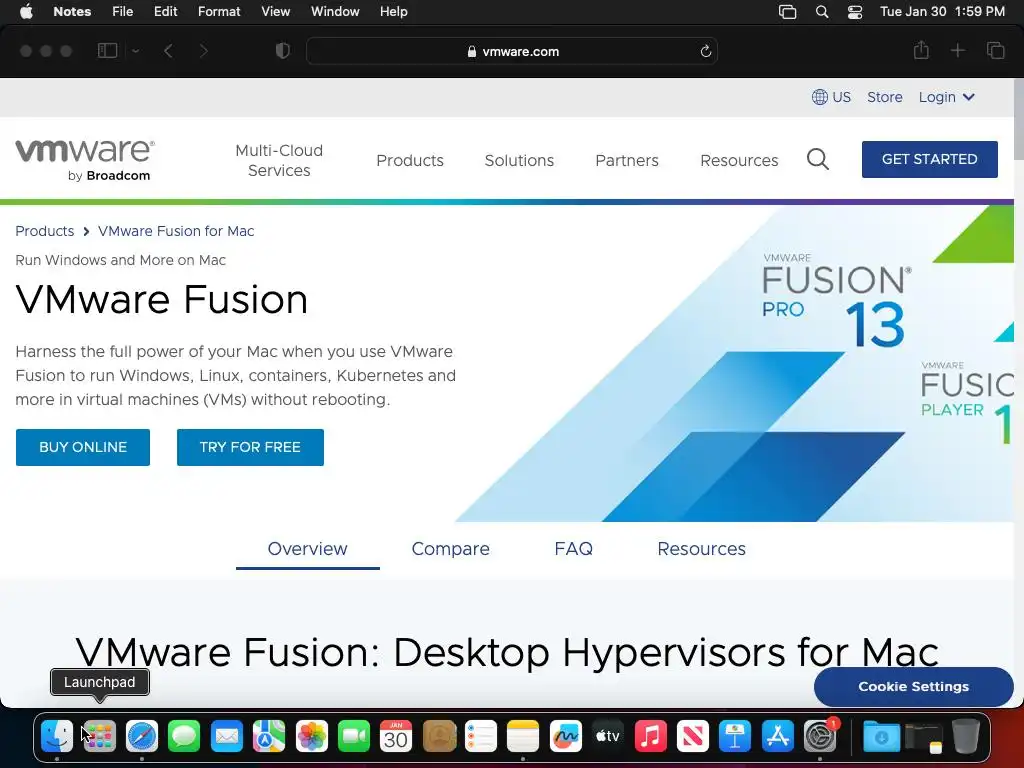
Task: Open Spotlight search in menu bar
Action: [822, 12]
